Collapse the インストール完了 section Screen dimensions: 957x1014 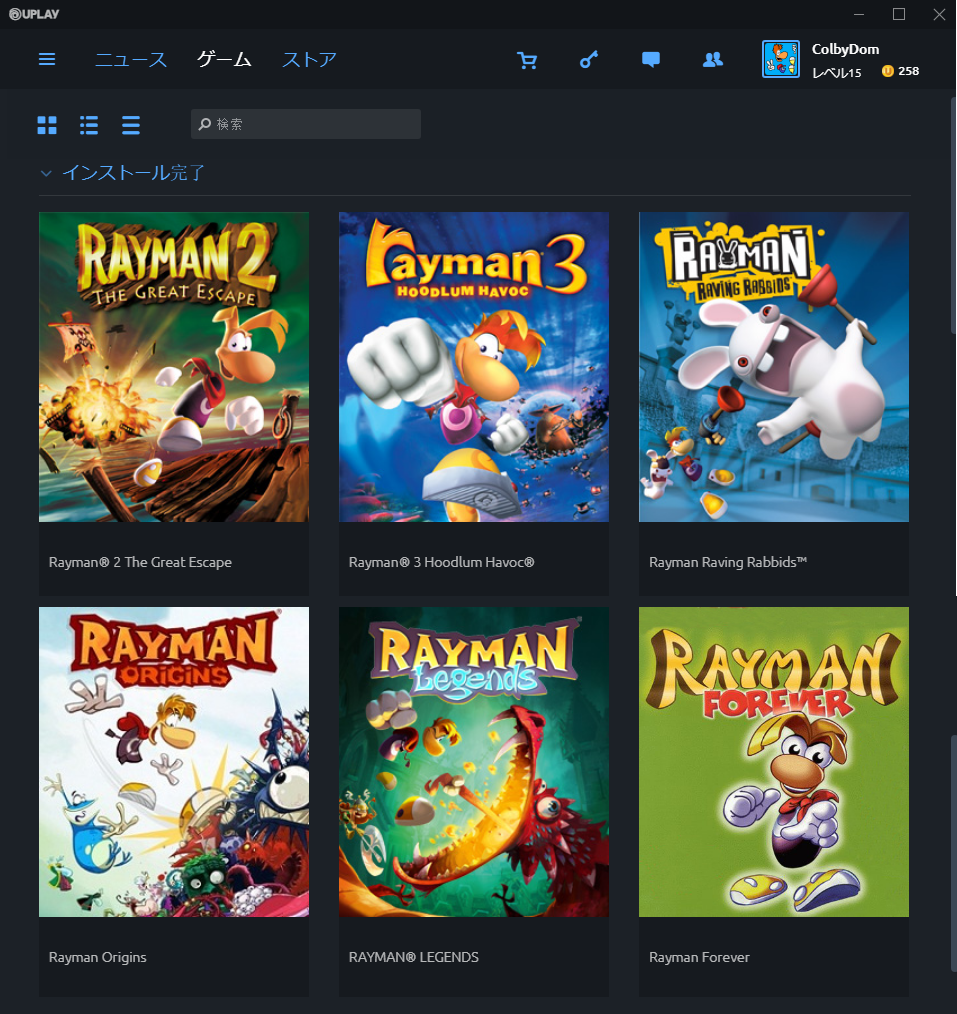(x=46, y=173)
